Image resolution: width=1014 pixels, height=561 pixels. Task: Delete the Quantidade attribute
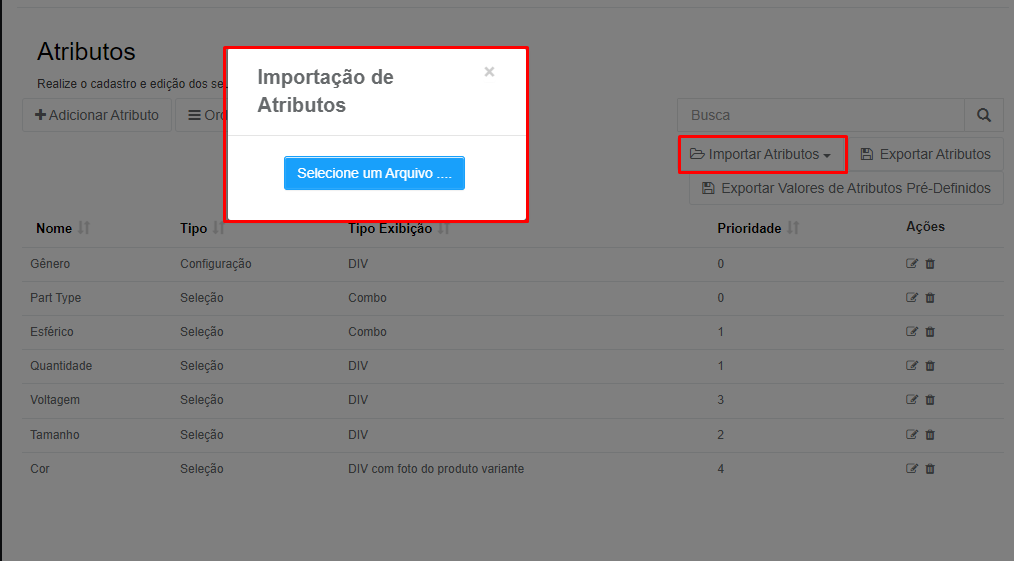[x=930, y=366]
